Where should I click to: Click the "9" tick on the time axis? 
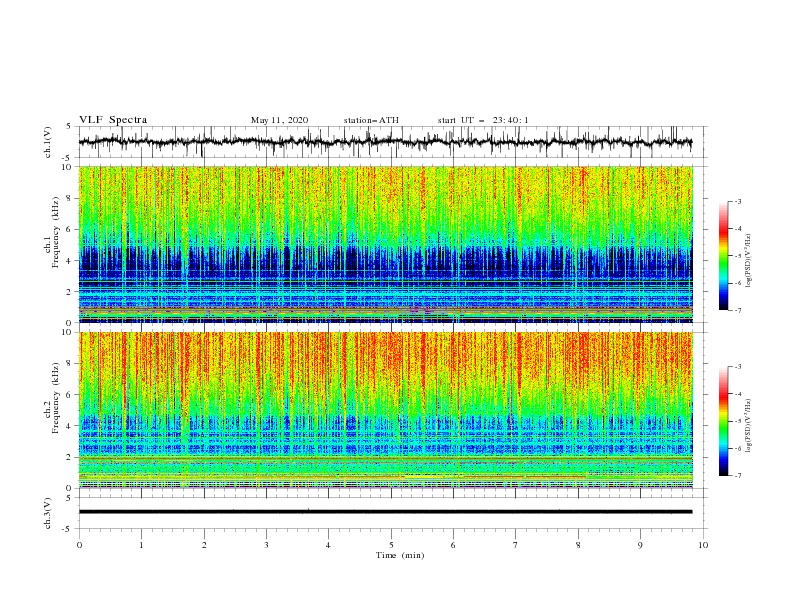(x=640, y=545)
